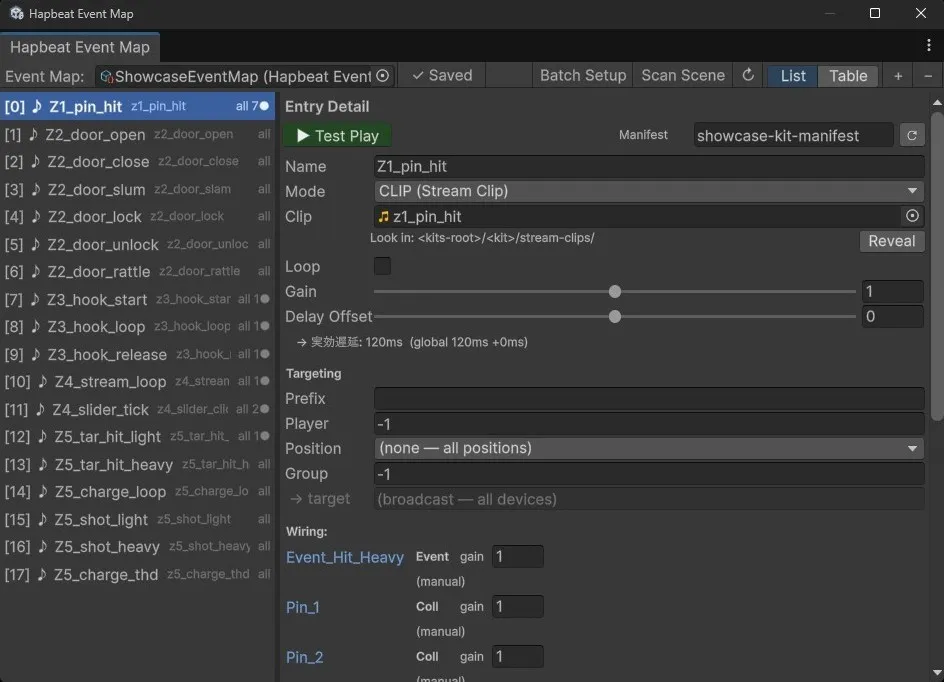Click the Scan Scene button
The height and width of the screenshot is (682, 944).
pos(683,75)
